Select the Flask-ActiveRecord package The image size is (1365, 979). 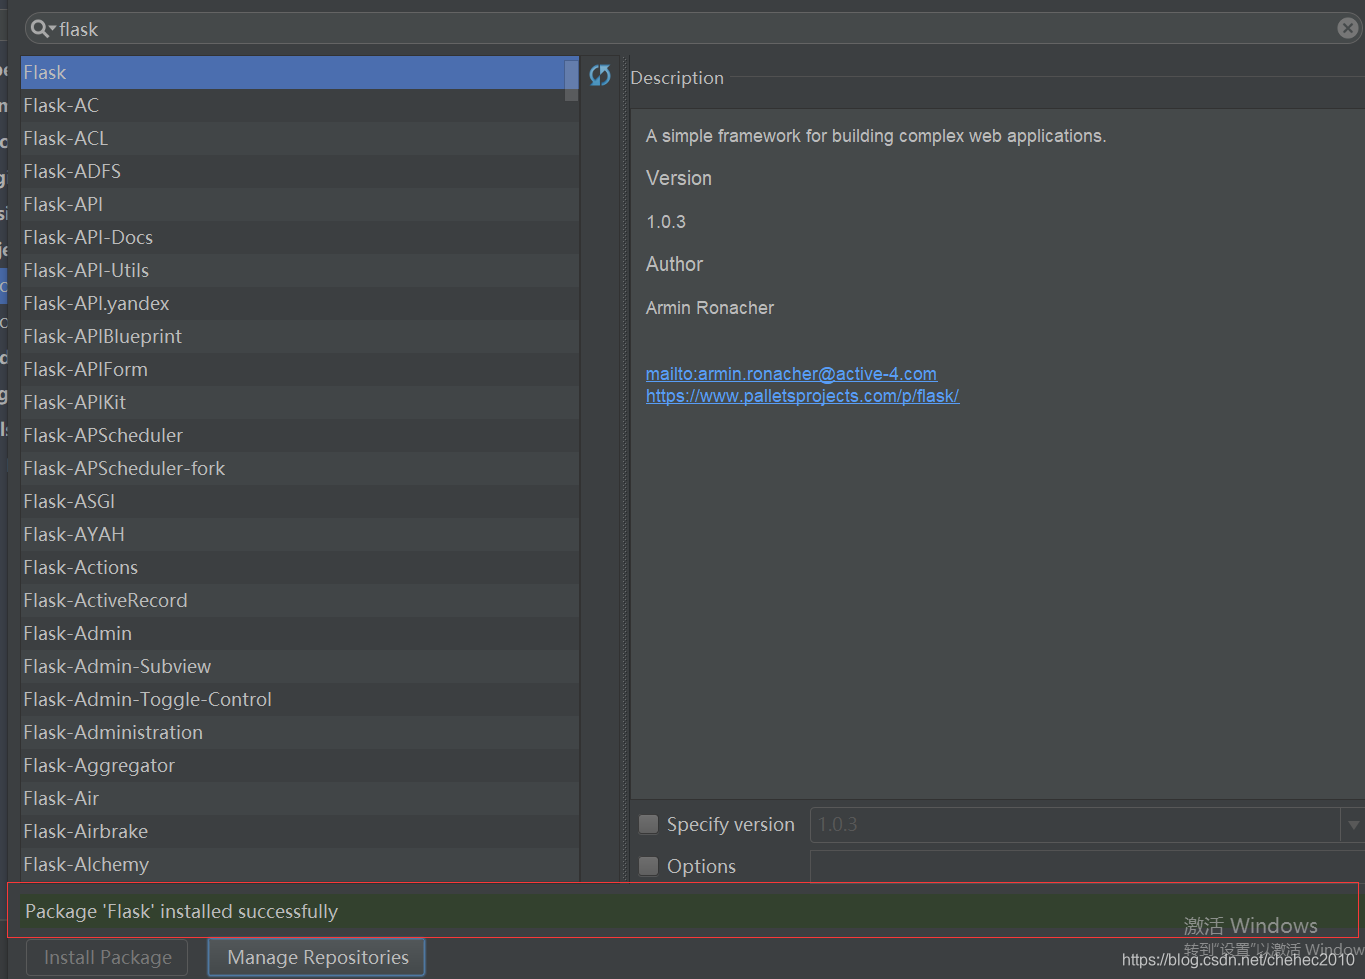[x=299, y=600]
